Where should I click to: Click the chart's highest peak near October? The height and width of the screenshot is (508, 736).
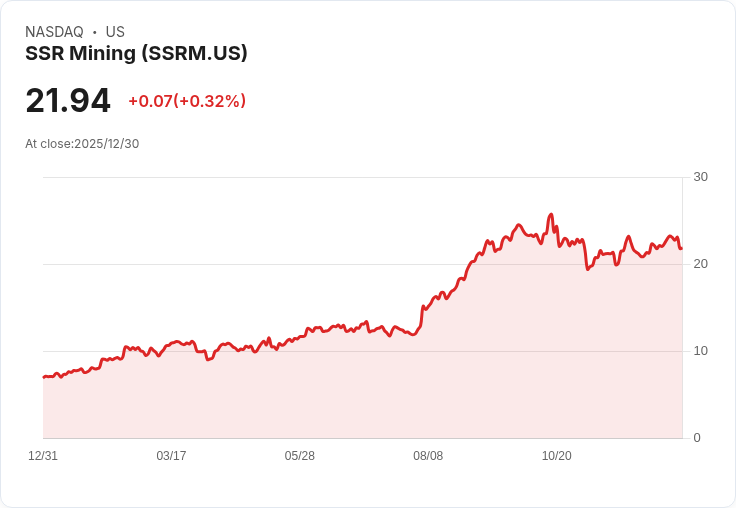(x=551, y=215)
